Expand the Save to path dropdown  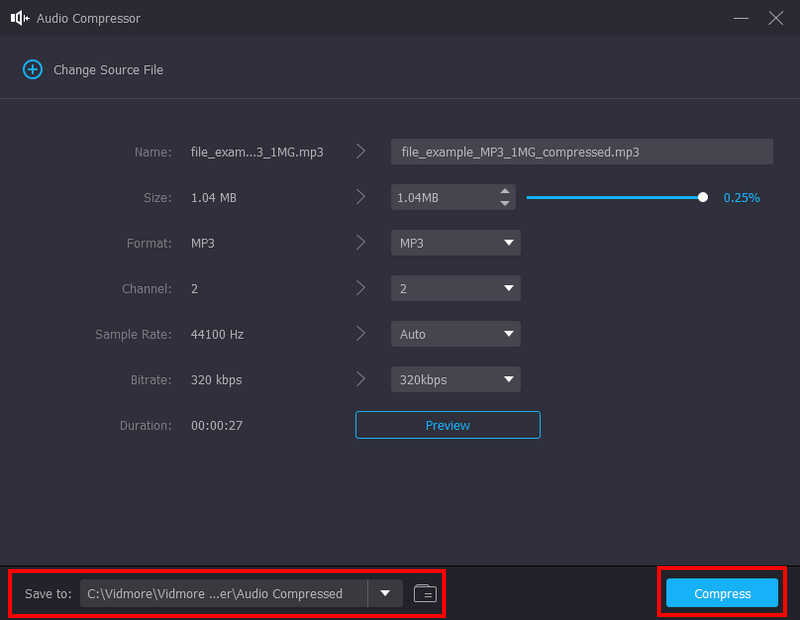[x=384, y=593]
